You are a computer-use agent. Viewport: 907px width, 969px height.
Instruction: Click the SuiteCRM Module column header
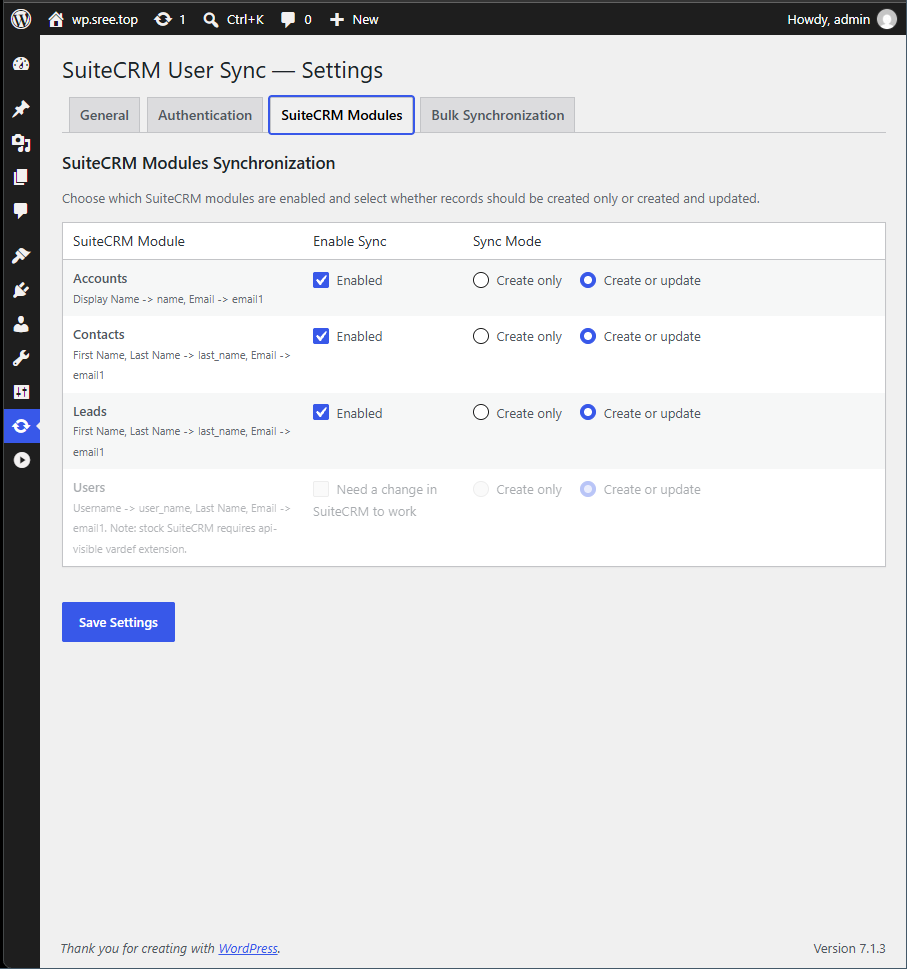tap(129, 241)
